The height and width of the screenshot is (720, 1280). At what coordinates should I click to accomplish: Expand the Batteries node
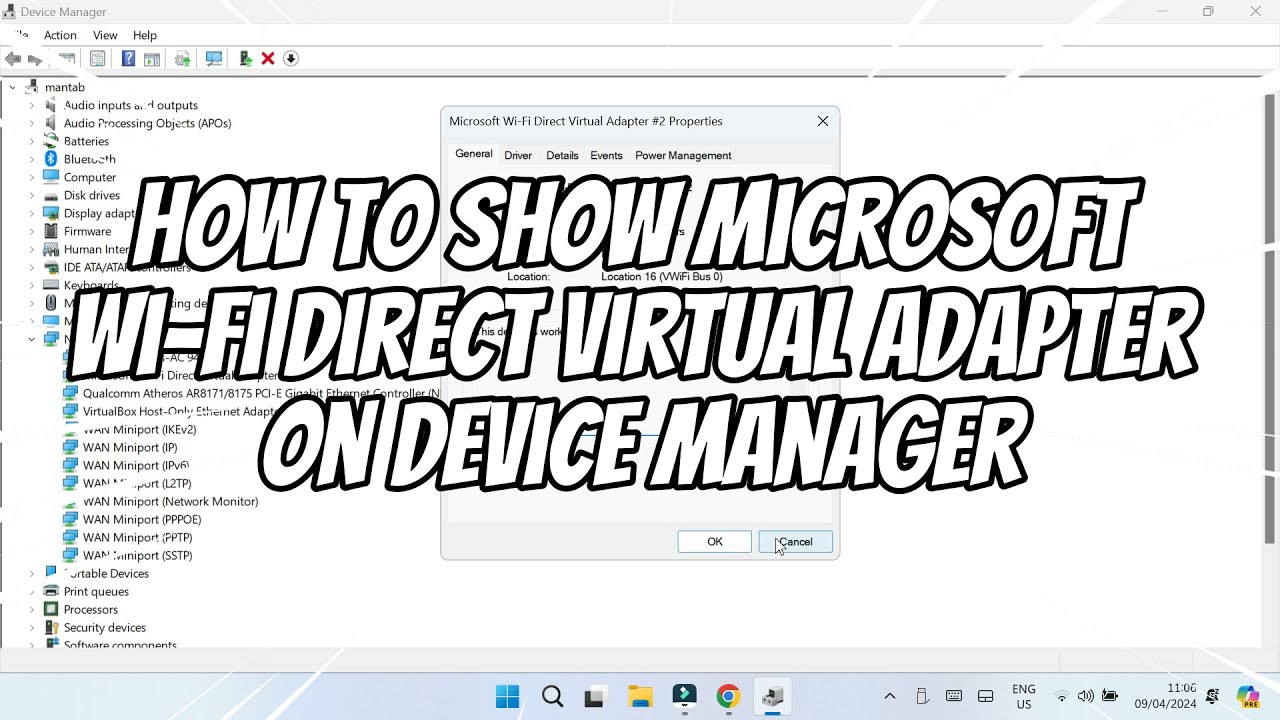pos(32,141)
